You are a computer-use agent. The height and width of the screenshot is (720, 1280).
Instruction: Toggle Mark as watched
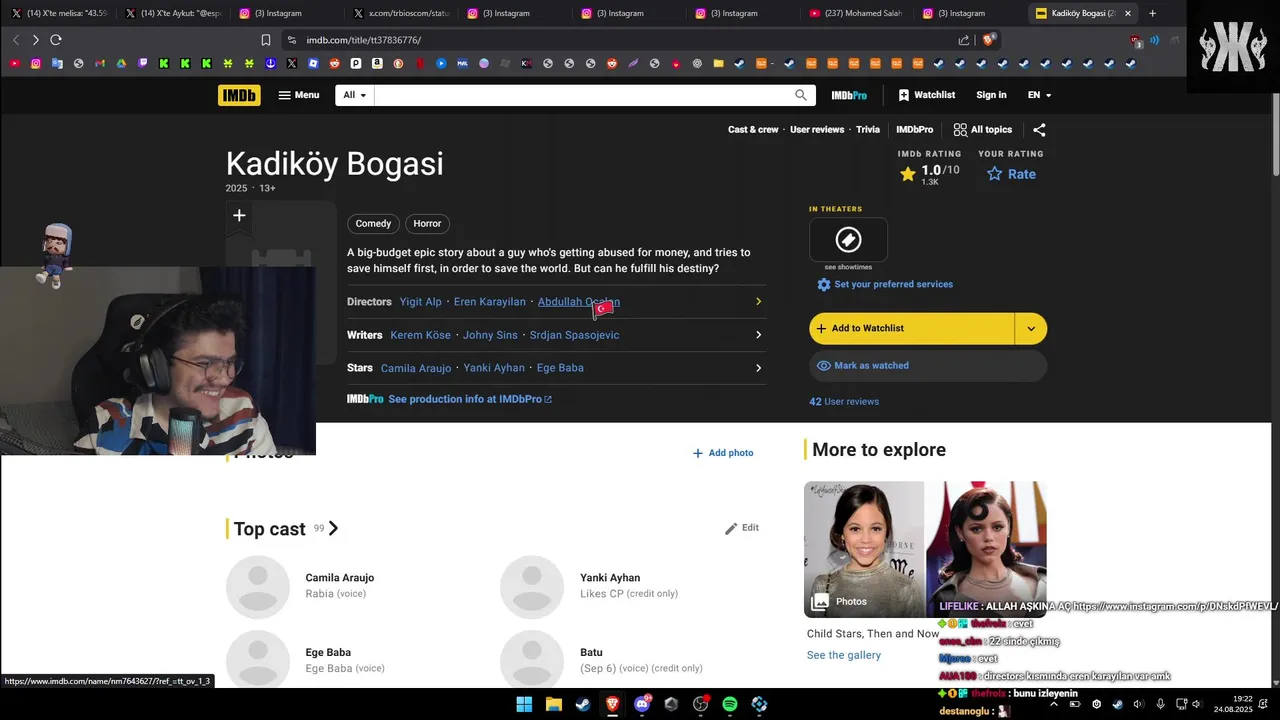(928, 366)
